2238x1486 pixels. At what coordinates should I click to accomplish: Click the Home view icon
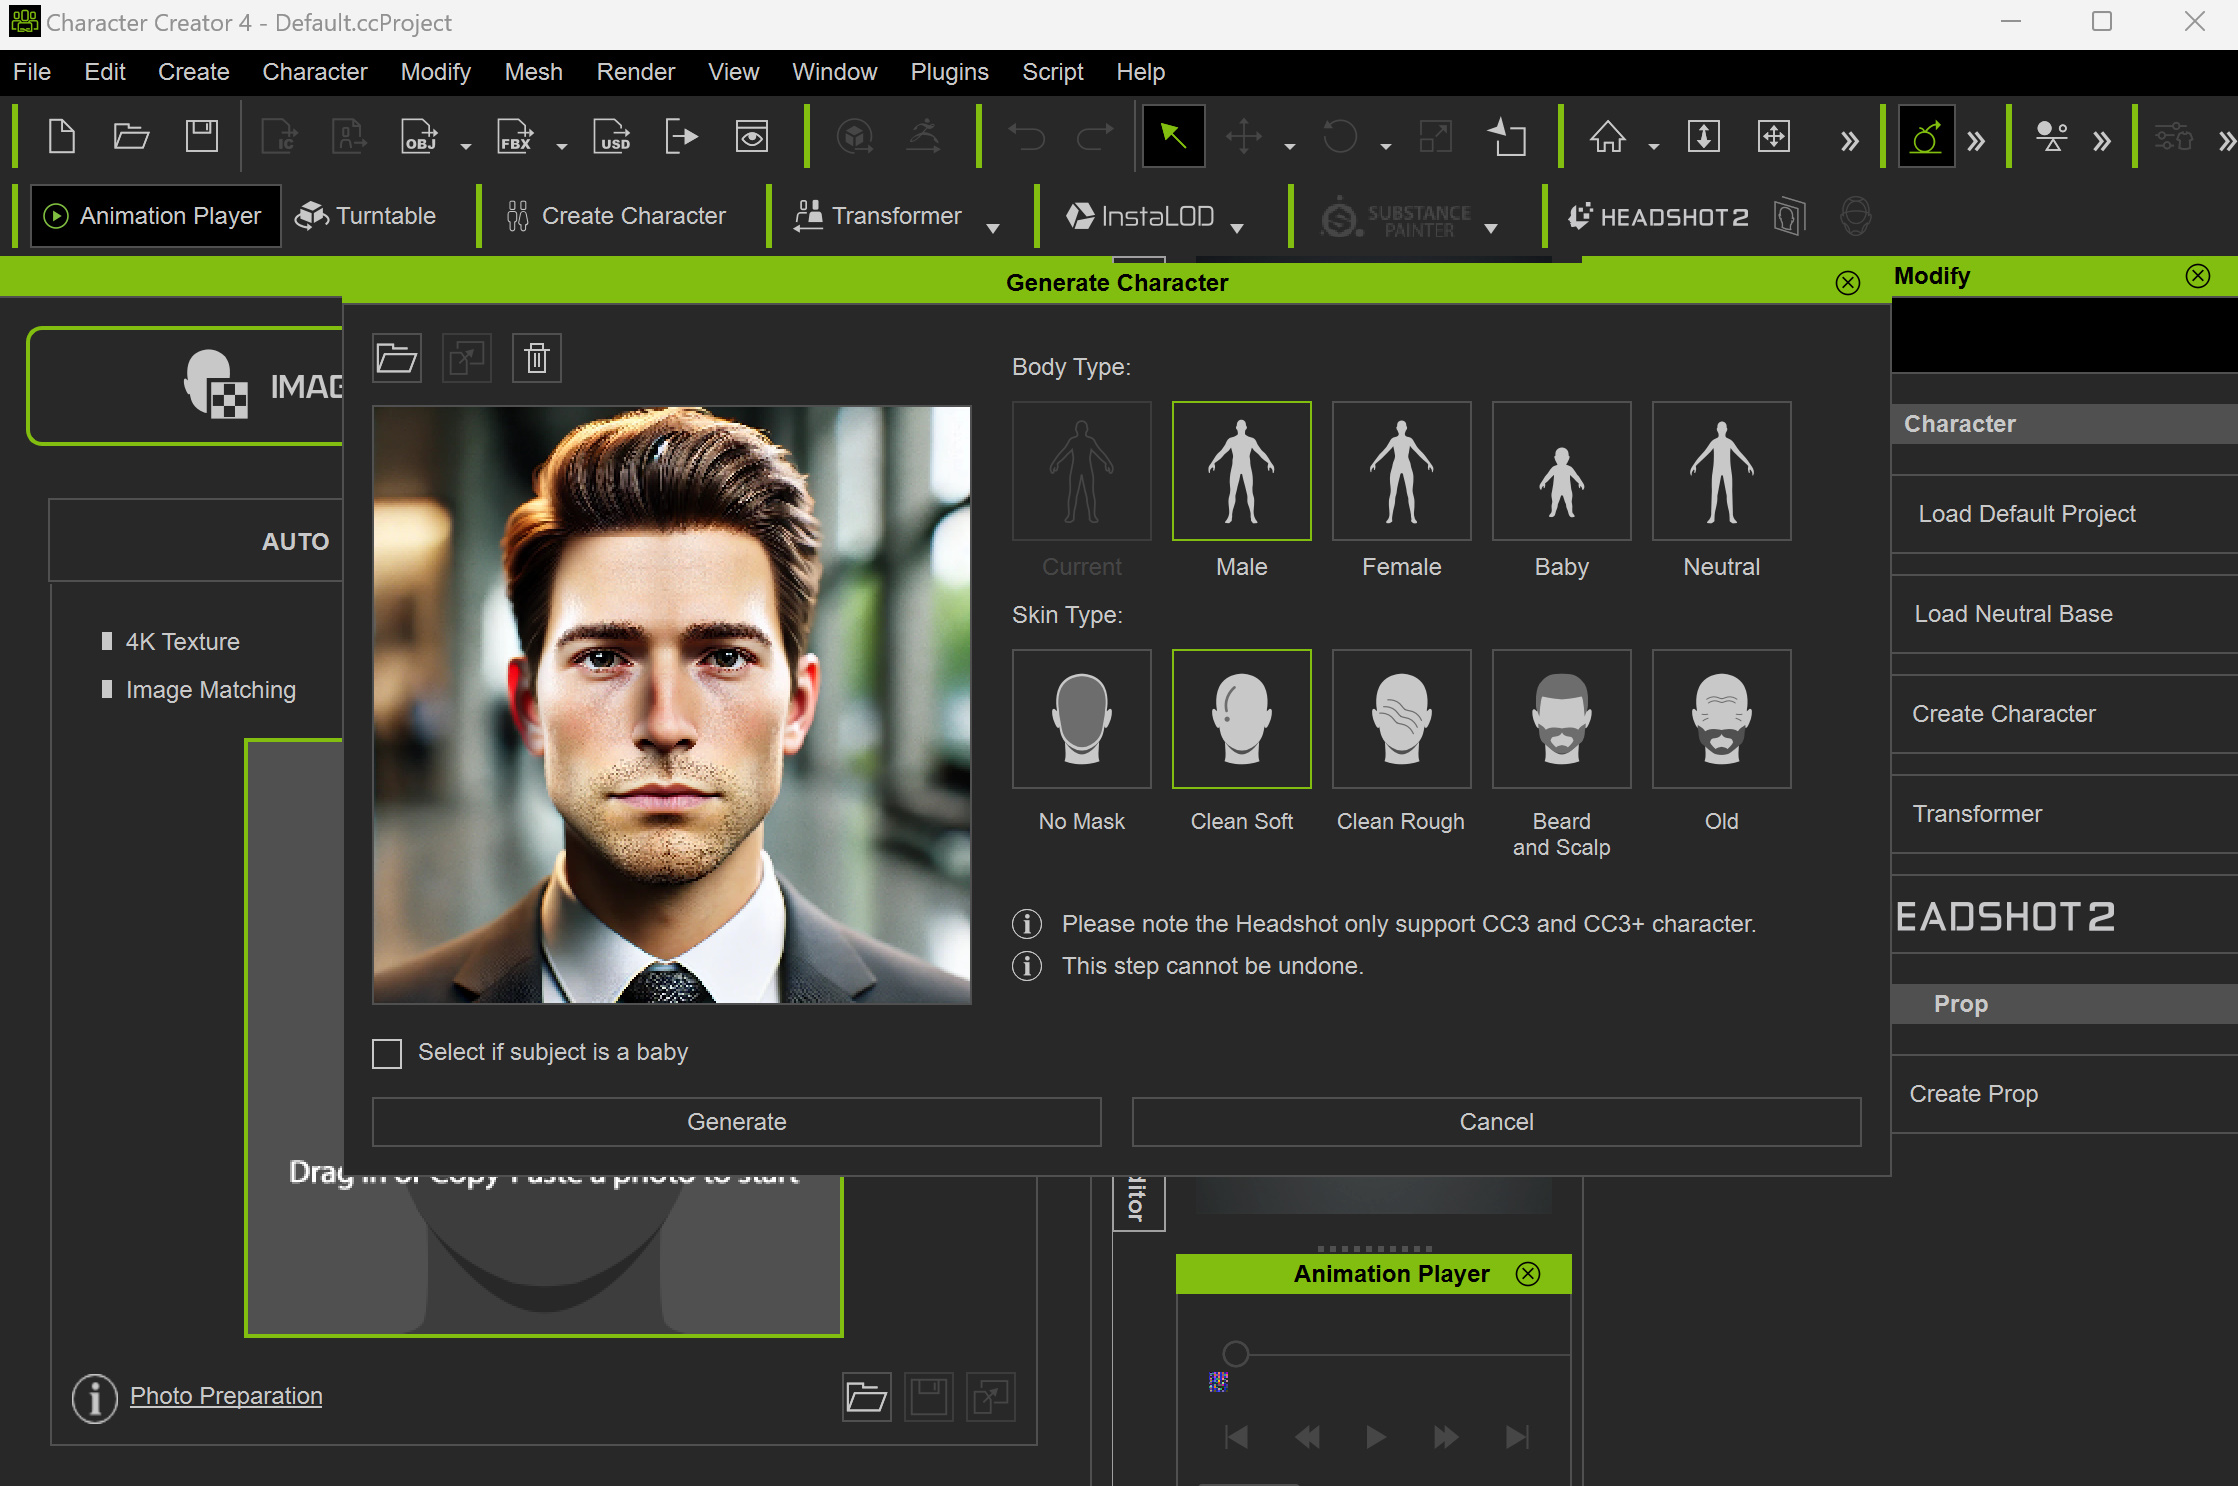1607,136
